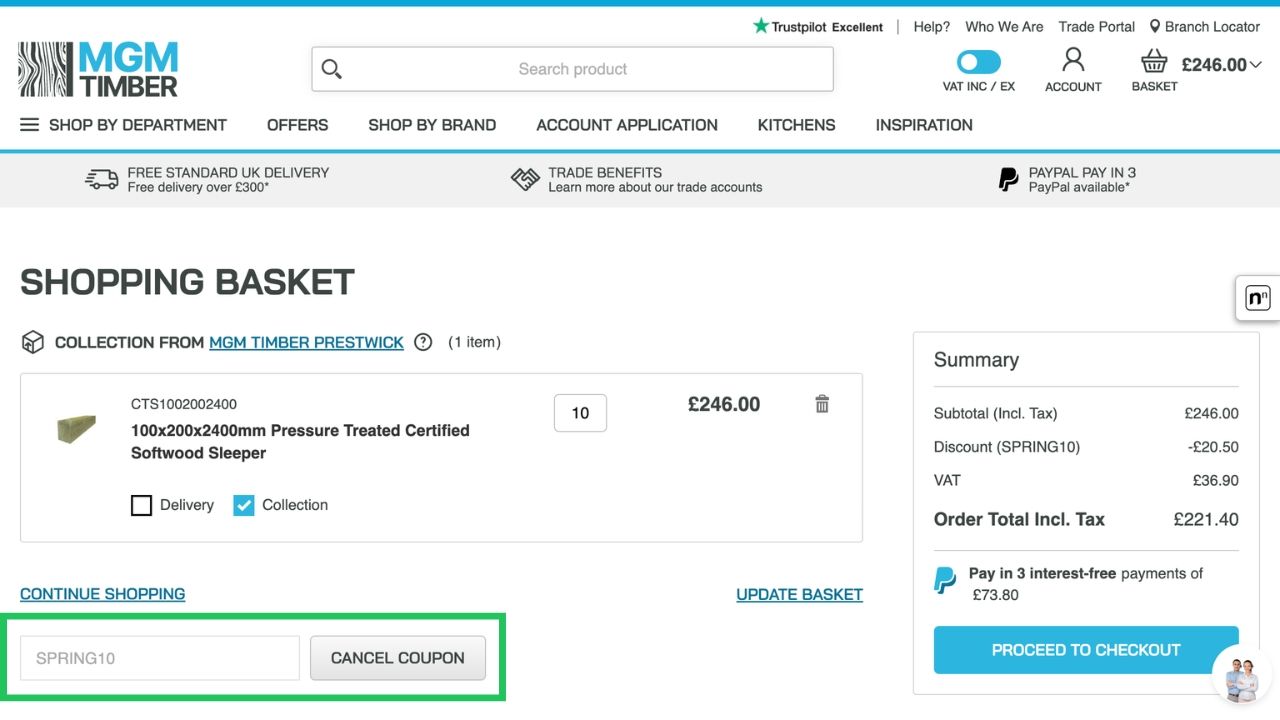This screenshot has width=1280, height=720.
Task: Open the Shop by Brand menu
Action: 432,125
